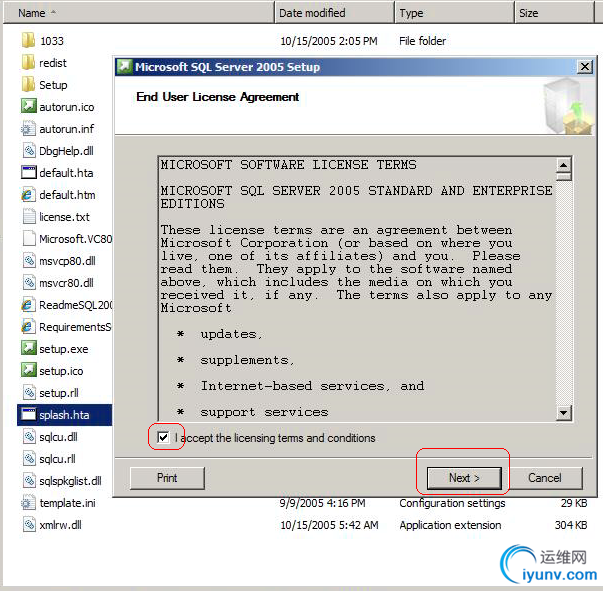Click license text scroll up arrow
Screen dimensions: 603x591
click(563, 165)
